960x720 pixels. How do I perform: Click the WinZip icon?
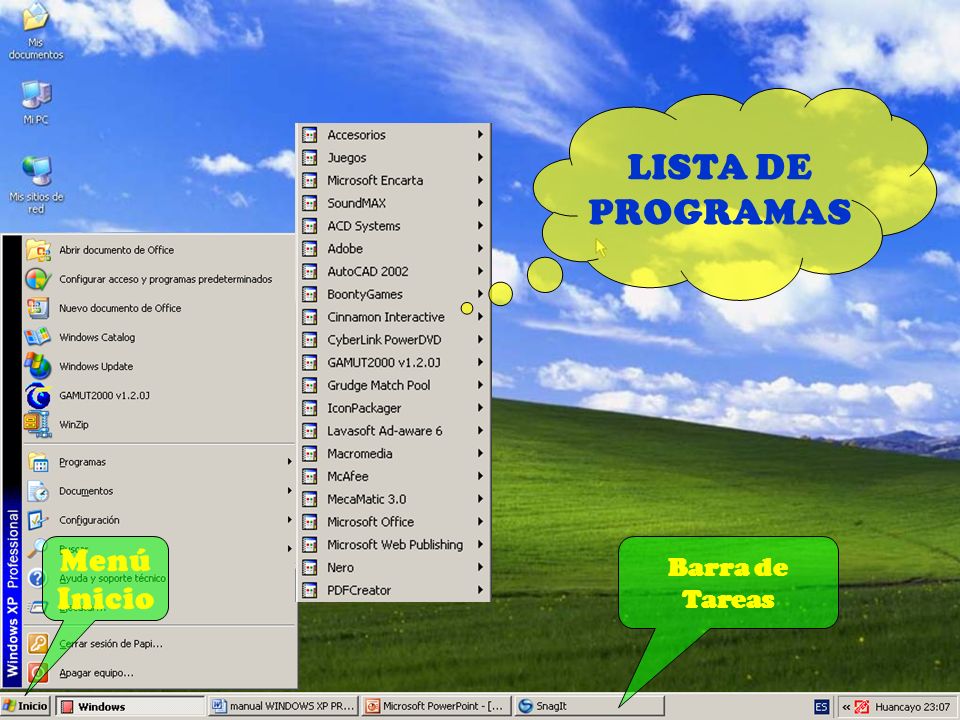tap(38, 424)
